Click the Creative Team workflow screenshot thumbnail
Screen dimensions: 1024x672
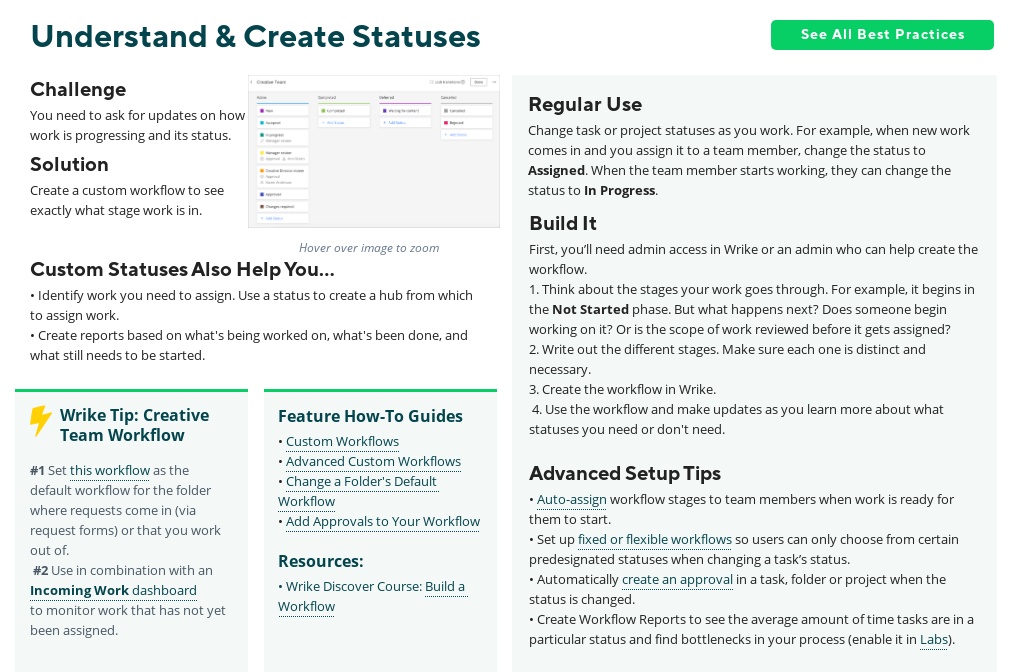pos(374,151)
